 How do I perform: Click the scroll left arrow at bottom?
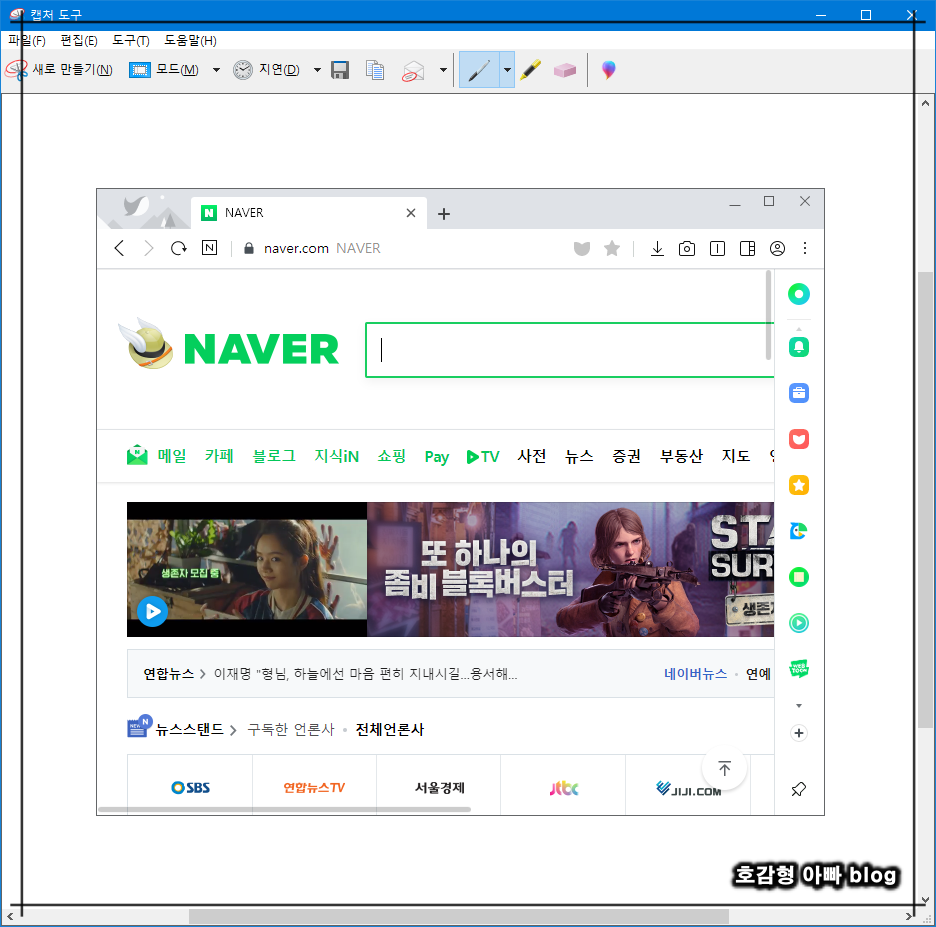[10, 916]
